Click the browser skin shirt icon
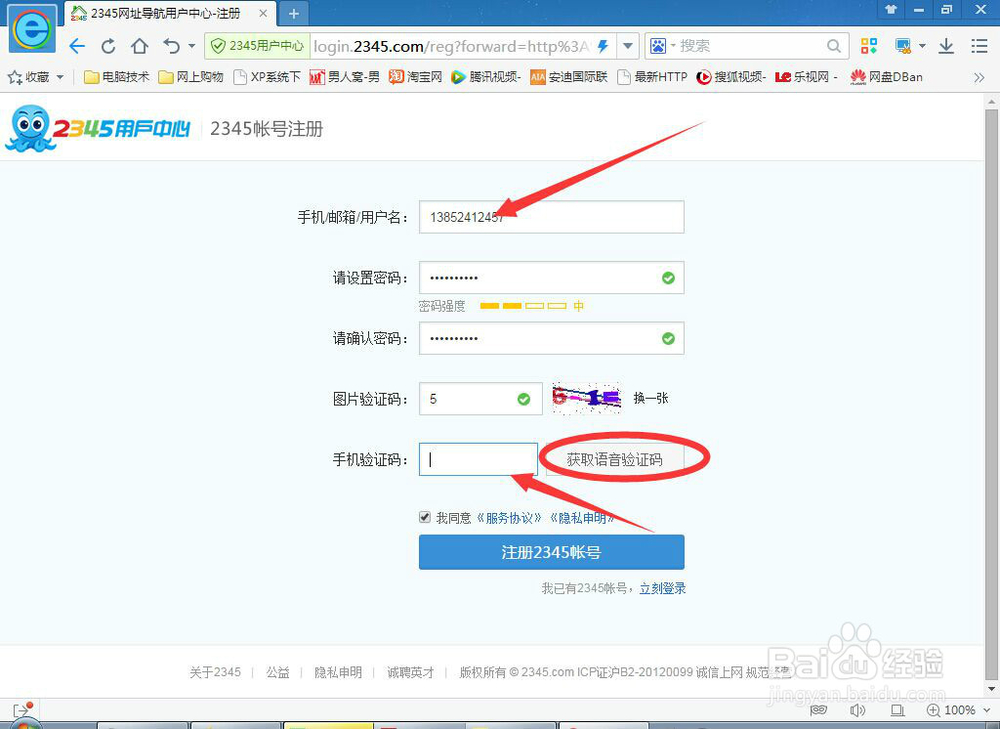Viewport: 1000px width, 729px height. tap(891, 9)
